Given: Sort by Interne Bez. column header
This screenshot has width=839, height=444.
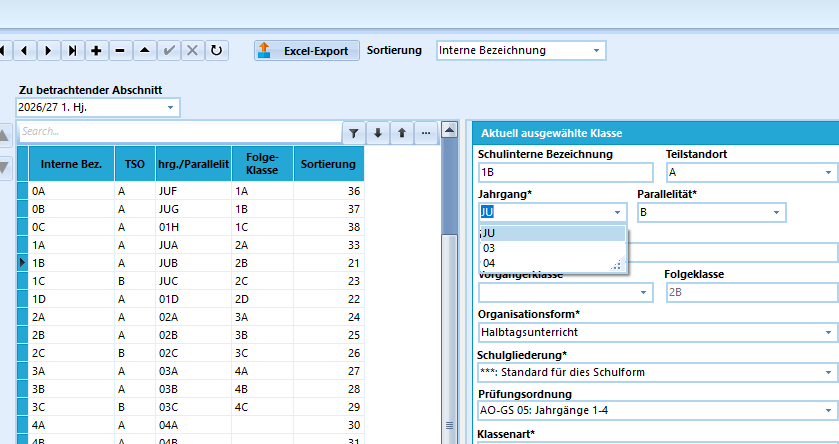Looking at the screenshot, I should [71, 164].
